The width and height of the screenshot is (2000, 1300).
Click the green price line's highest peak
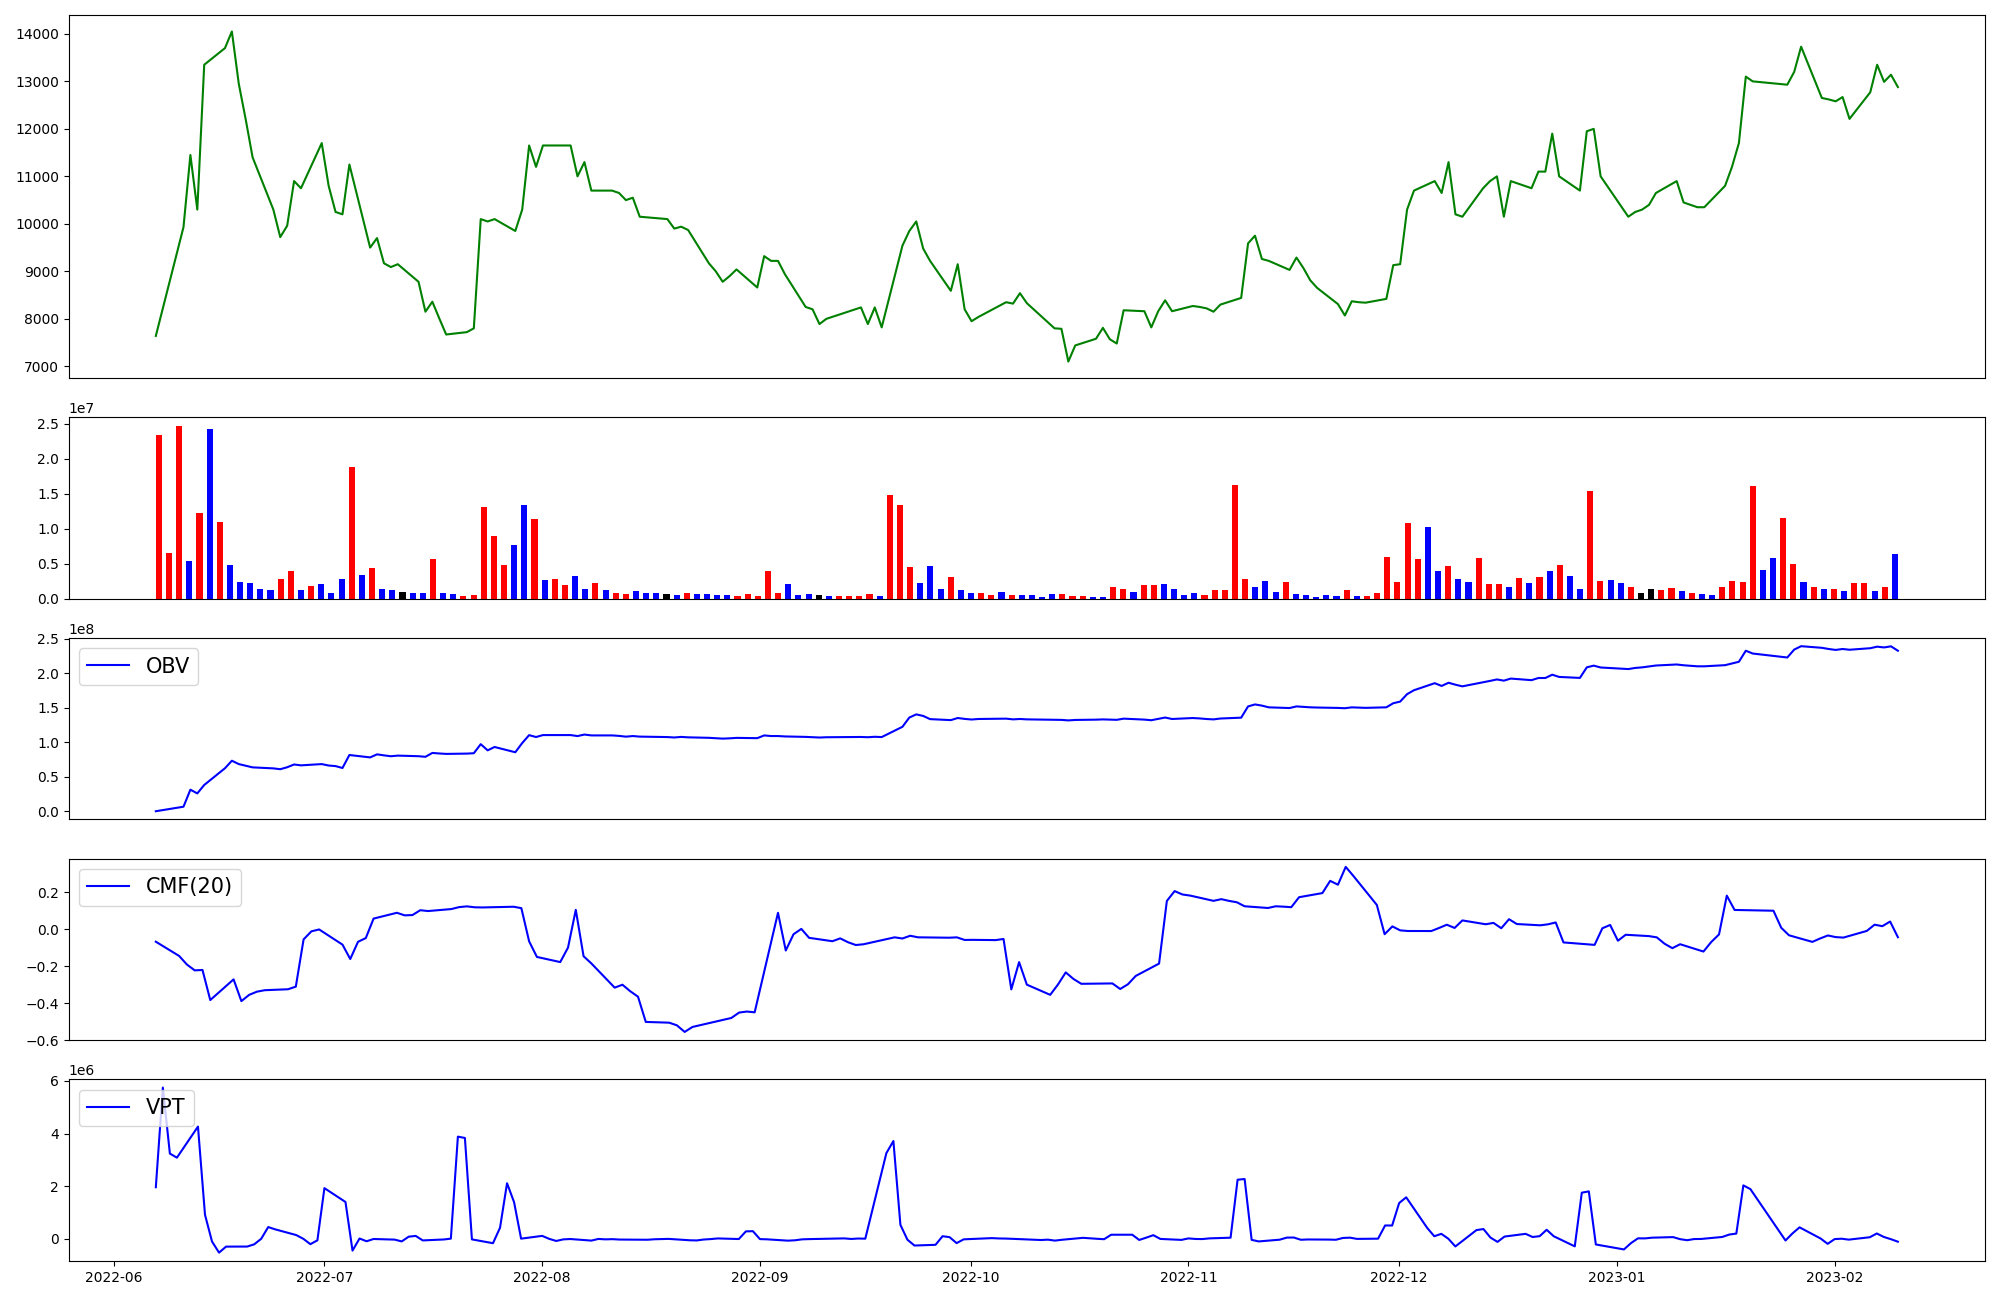232,32
